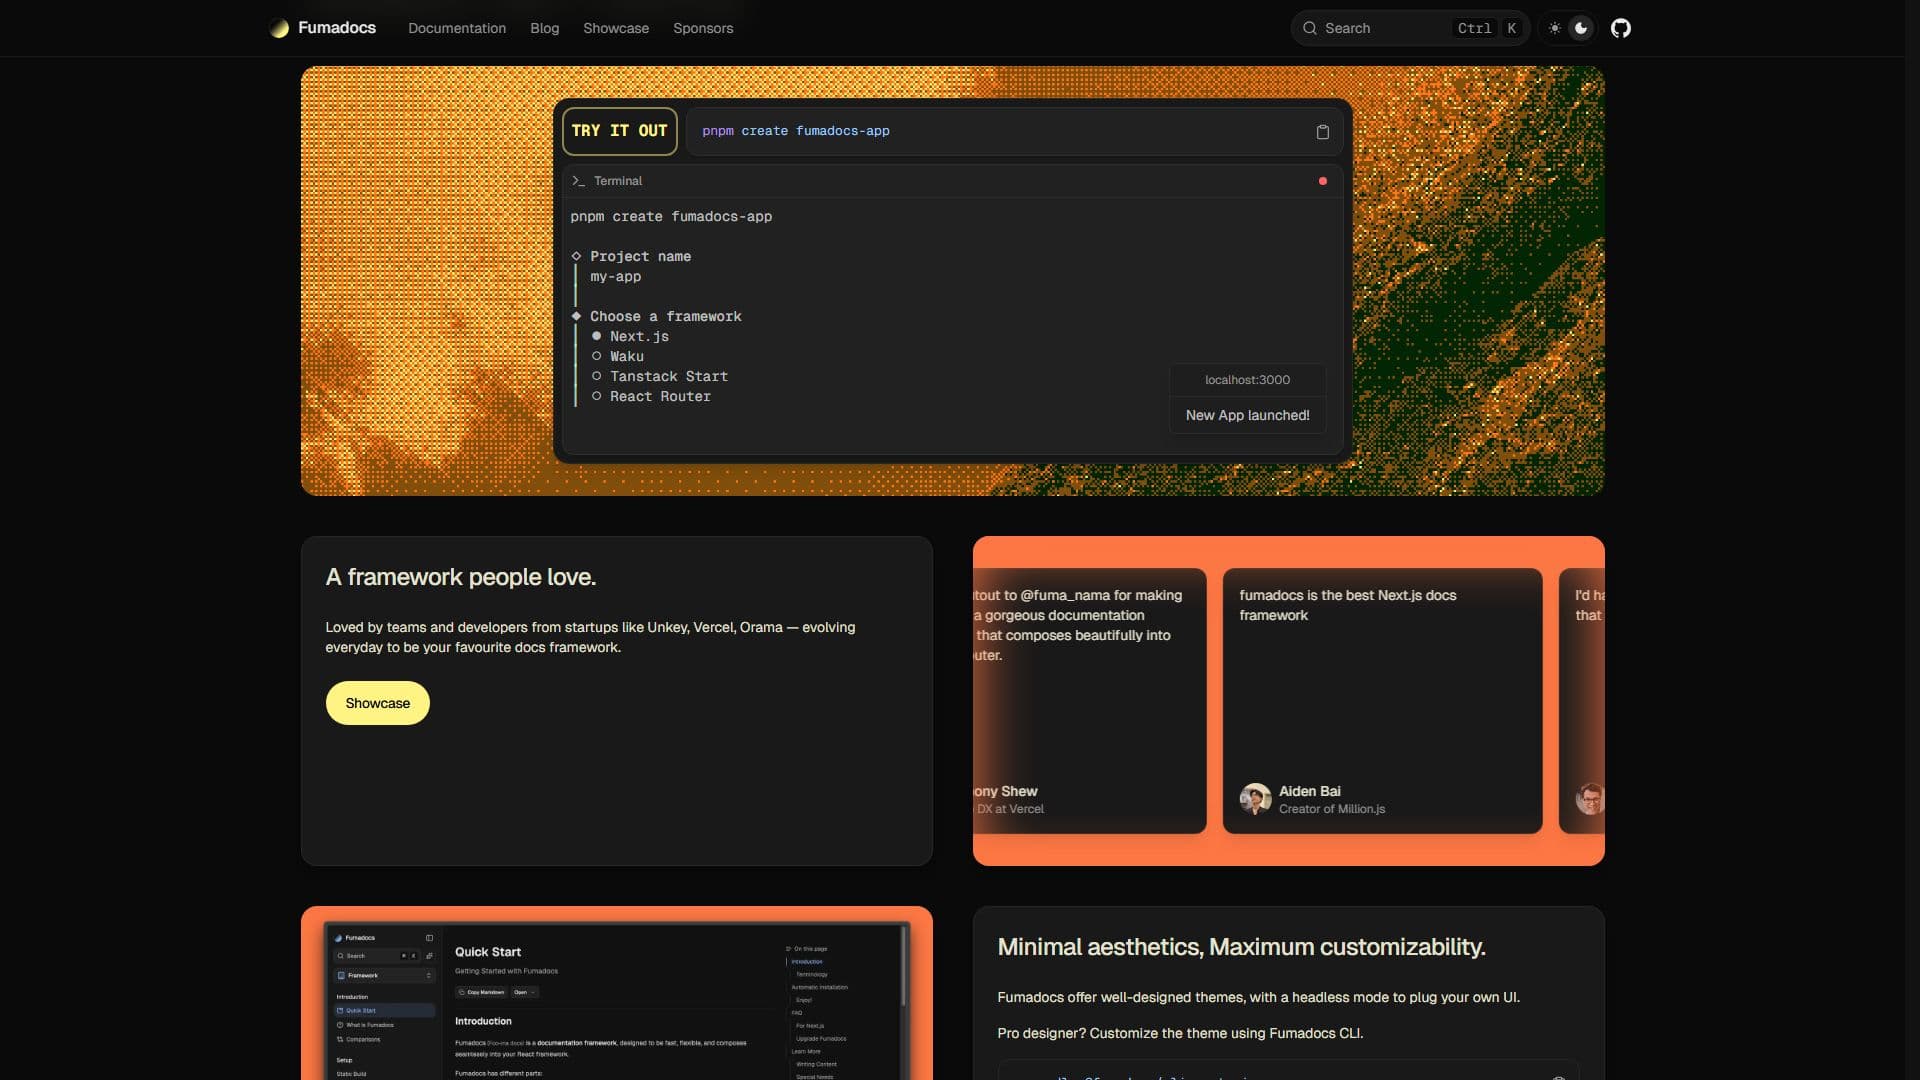Click the 'pnpm create fumadocs-app' command box
This screenshot has height=1080, width=1920.
point(1014,131)
